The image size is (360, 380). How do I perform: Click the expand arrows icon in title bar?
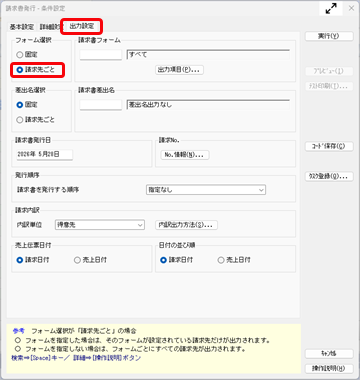point(331,8)
